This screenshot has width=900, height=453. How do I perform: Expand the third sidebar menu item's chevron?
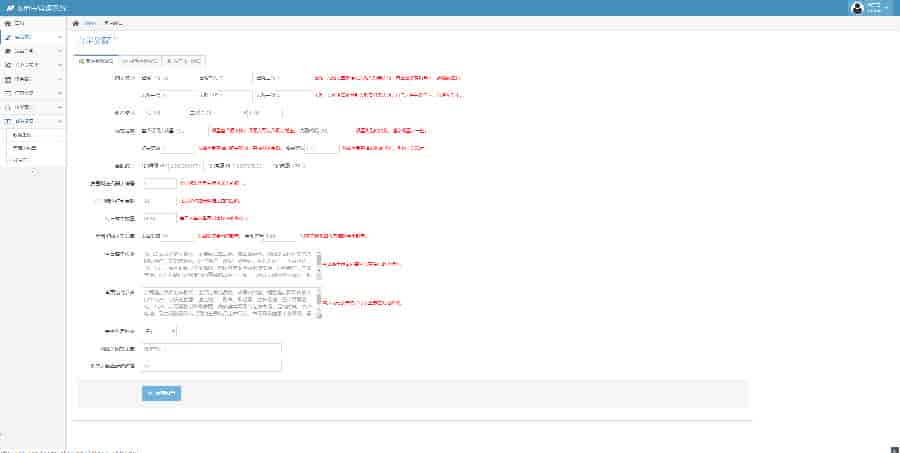coord(60,51)
